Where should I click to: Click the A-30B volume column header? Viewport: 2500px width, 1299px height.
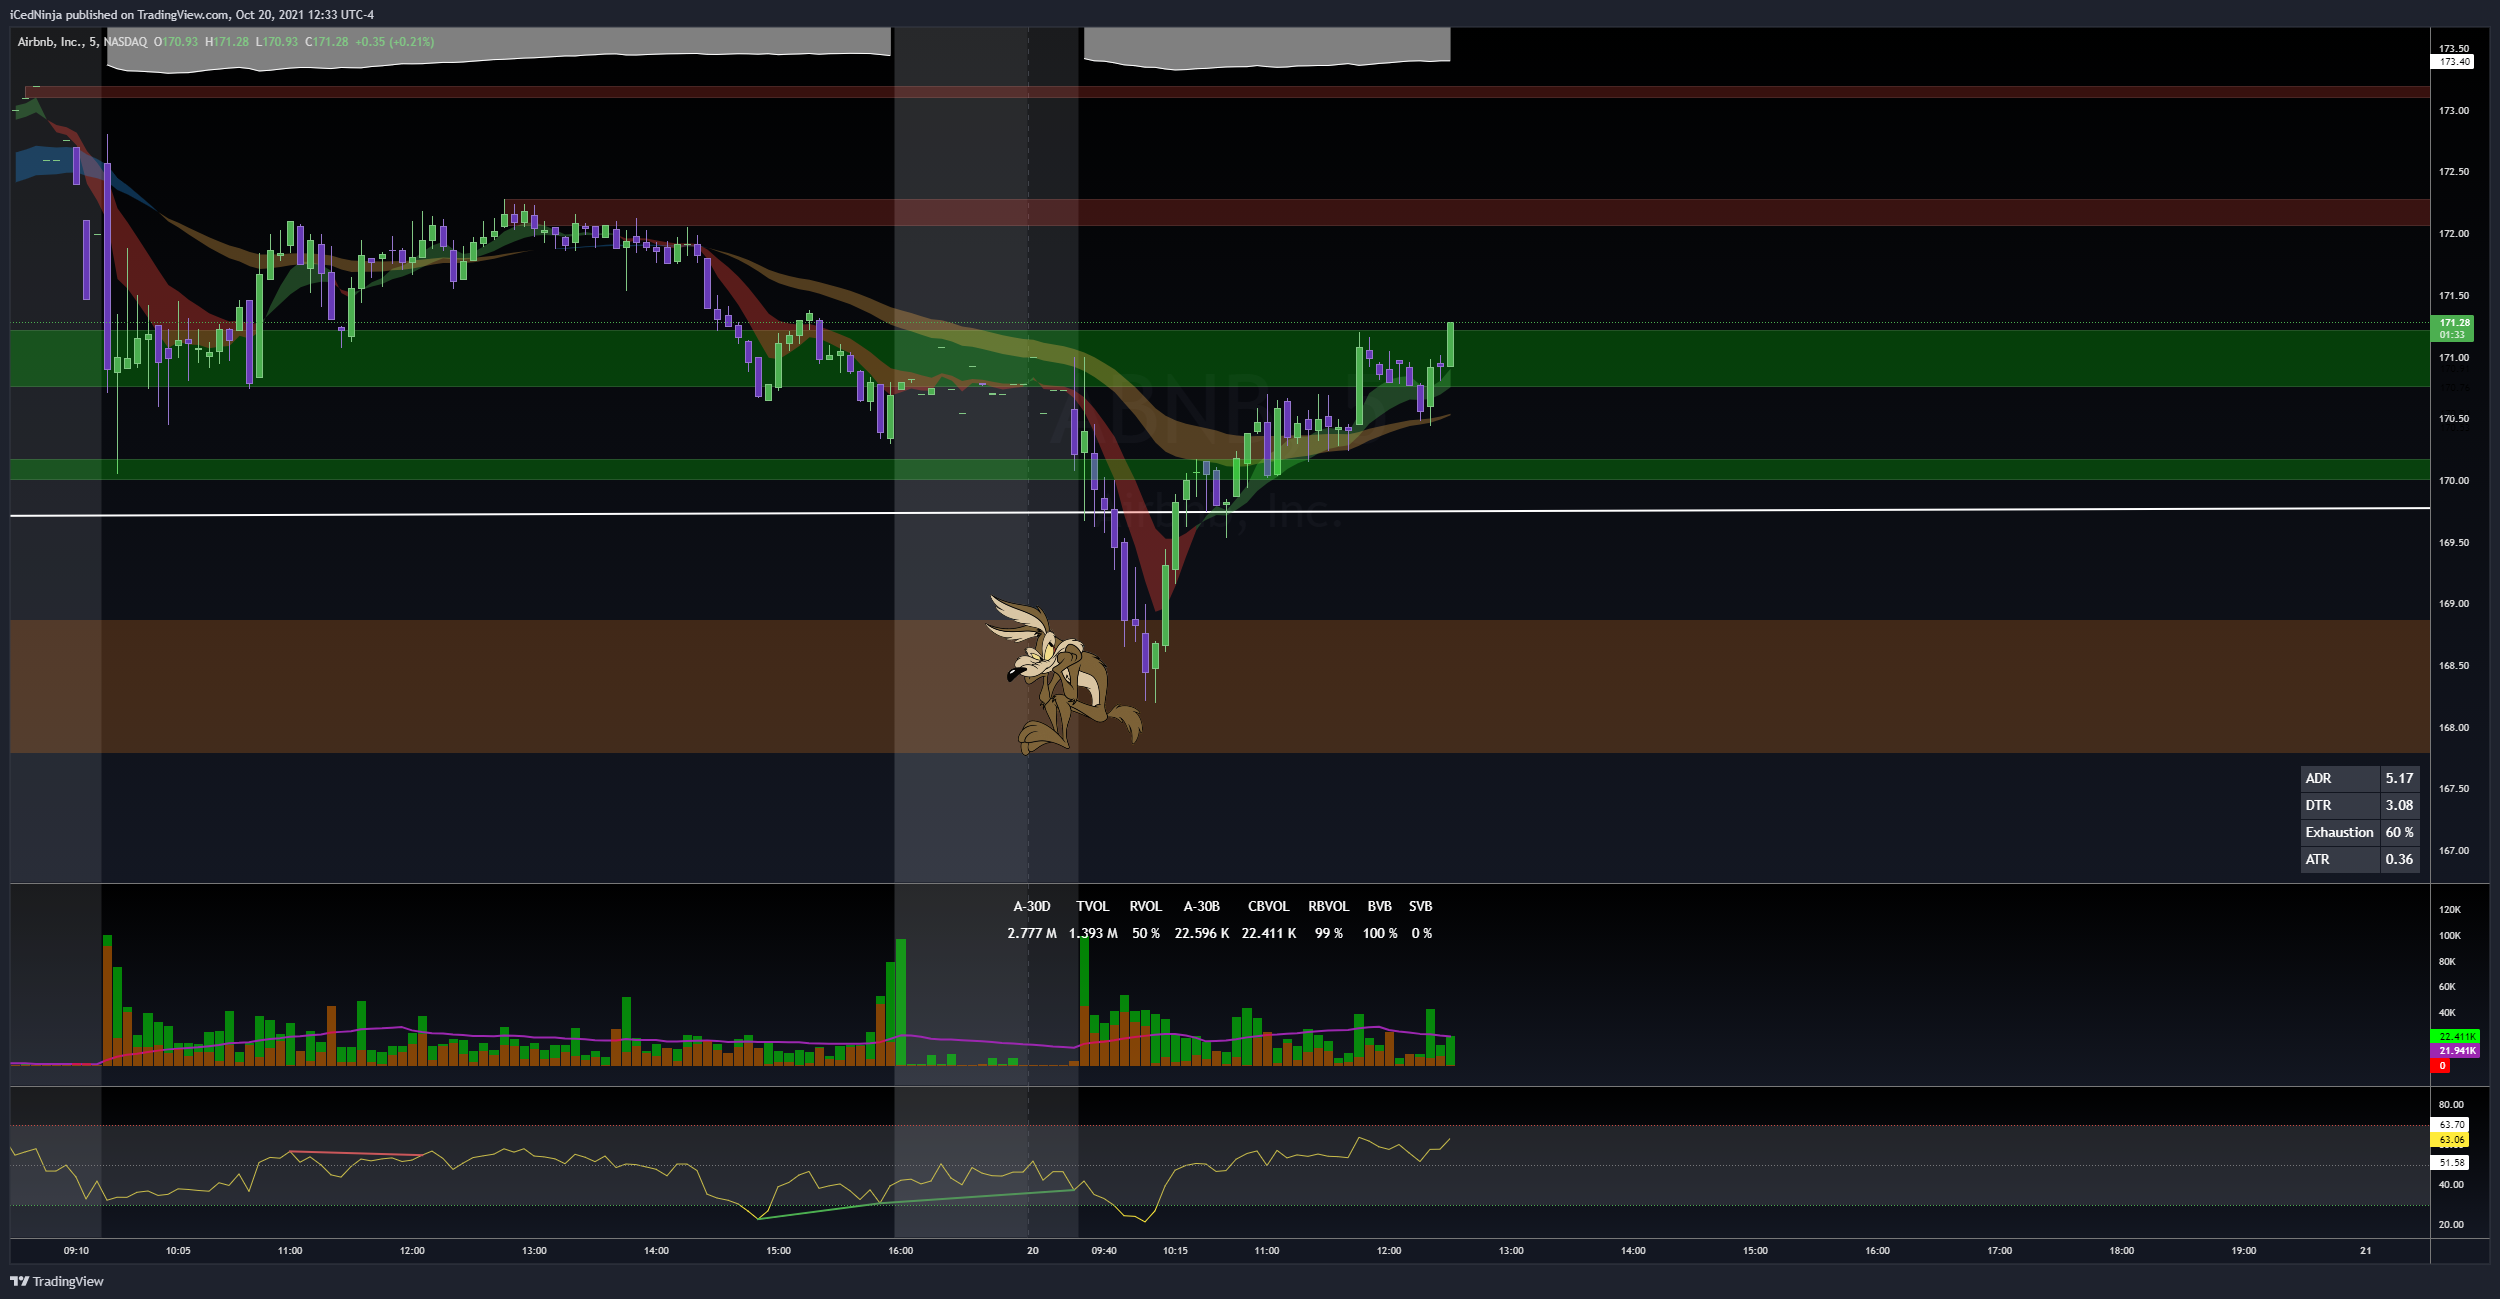point(1202,907)
